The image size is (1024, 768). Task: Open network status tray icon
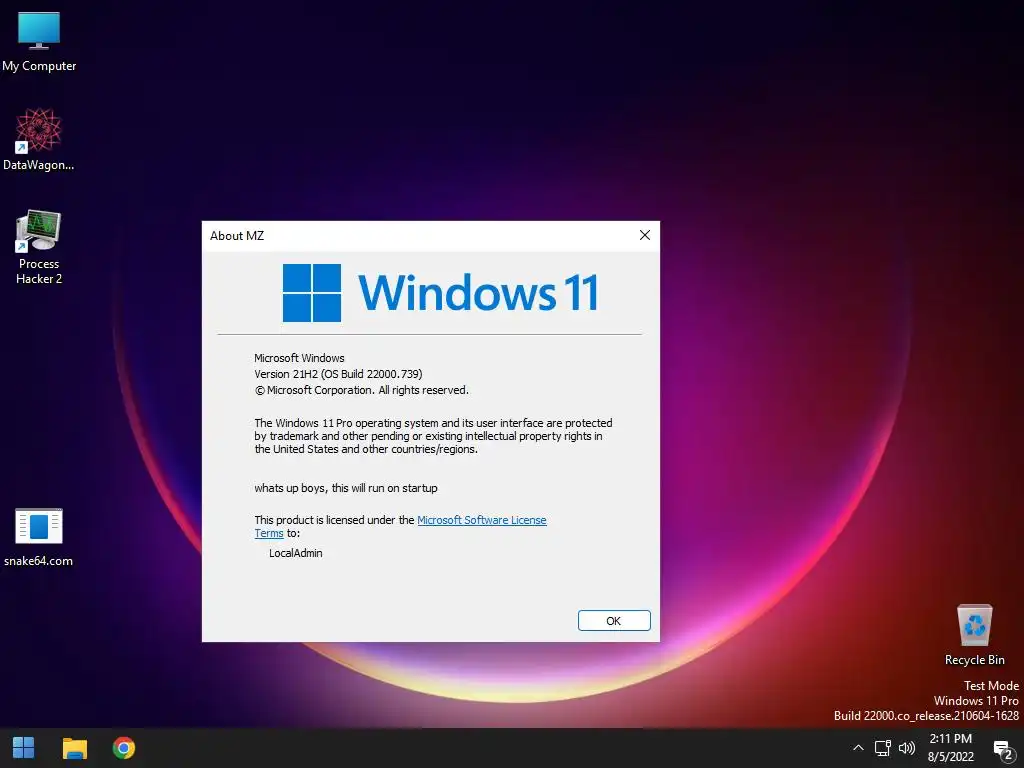(883, 748)
